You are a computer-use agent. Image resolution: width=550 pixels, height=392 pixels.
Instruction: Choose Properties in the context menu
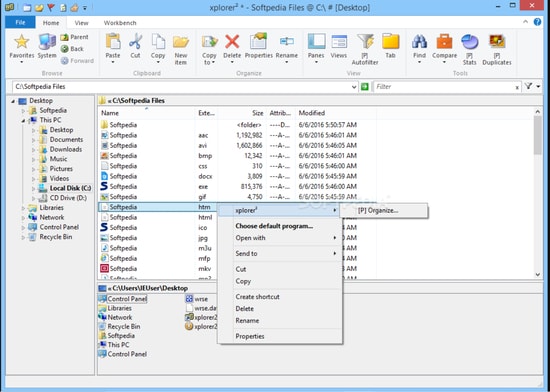[x=250, y=336]
